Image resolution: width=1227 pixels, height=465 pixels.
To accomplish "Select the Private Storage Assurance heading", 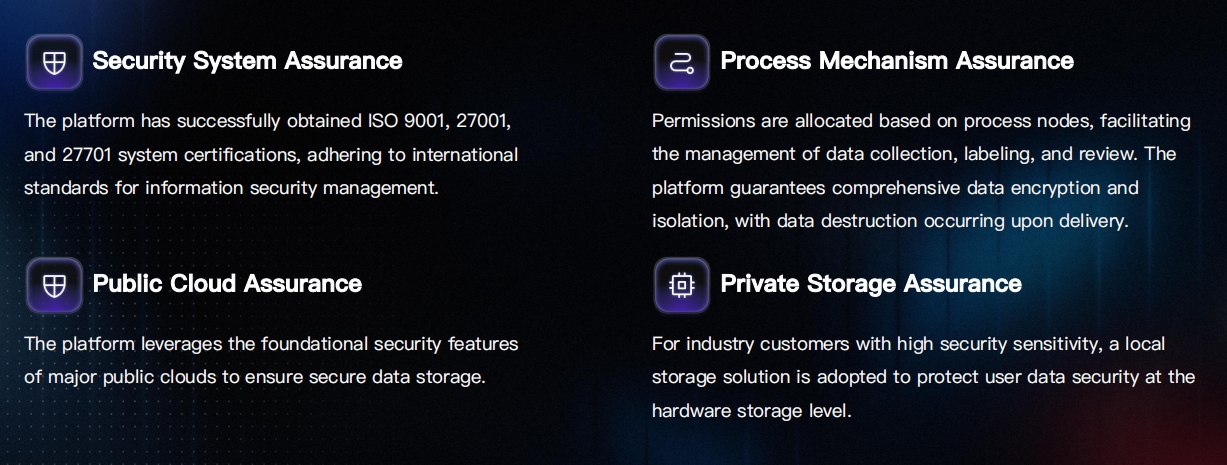I will click(x=870, y=284).
